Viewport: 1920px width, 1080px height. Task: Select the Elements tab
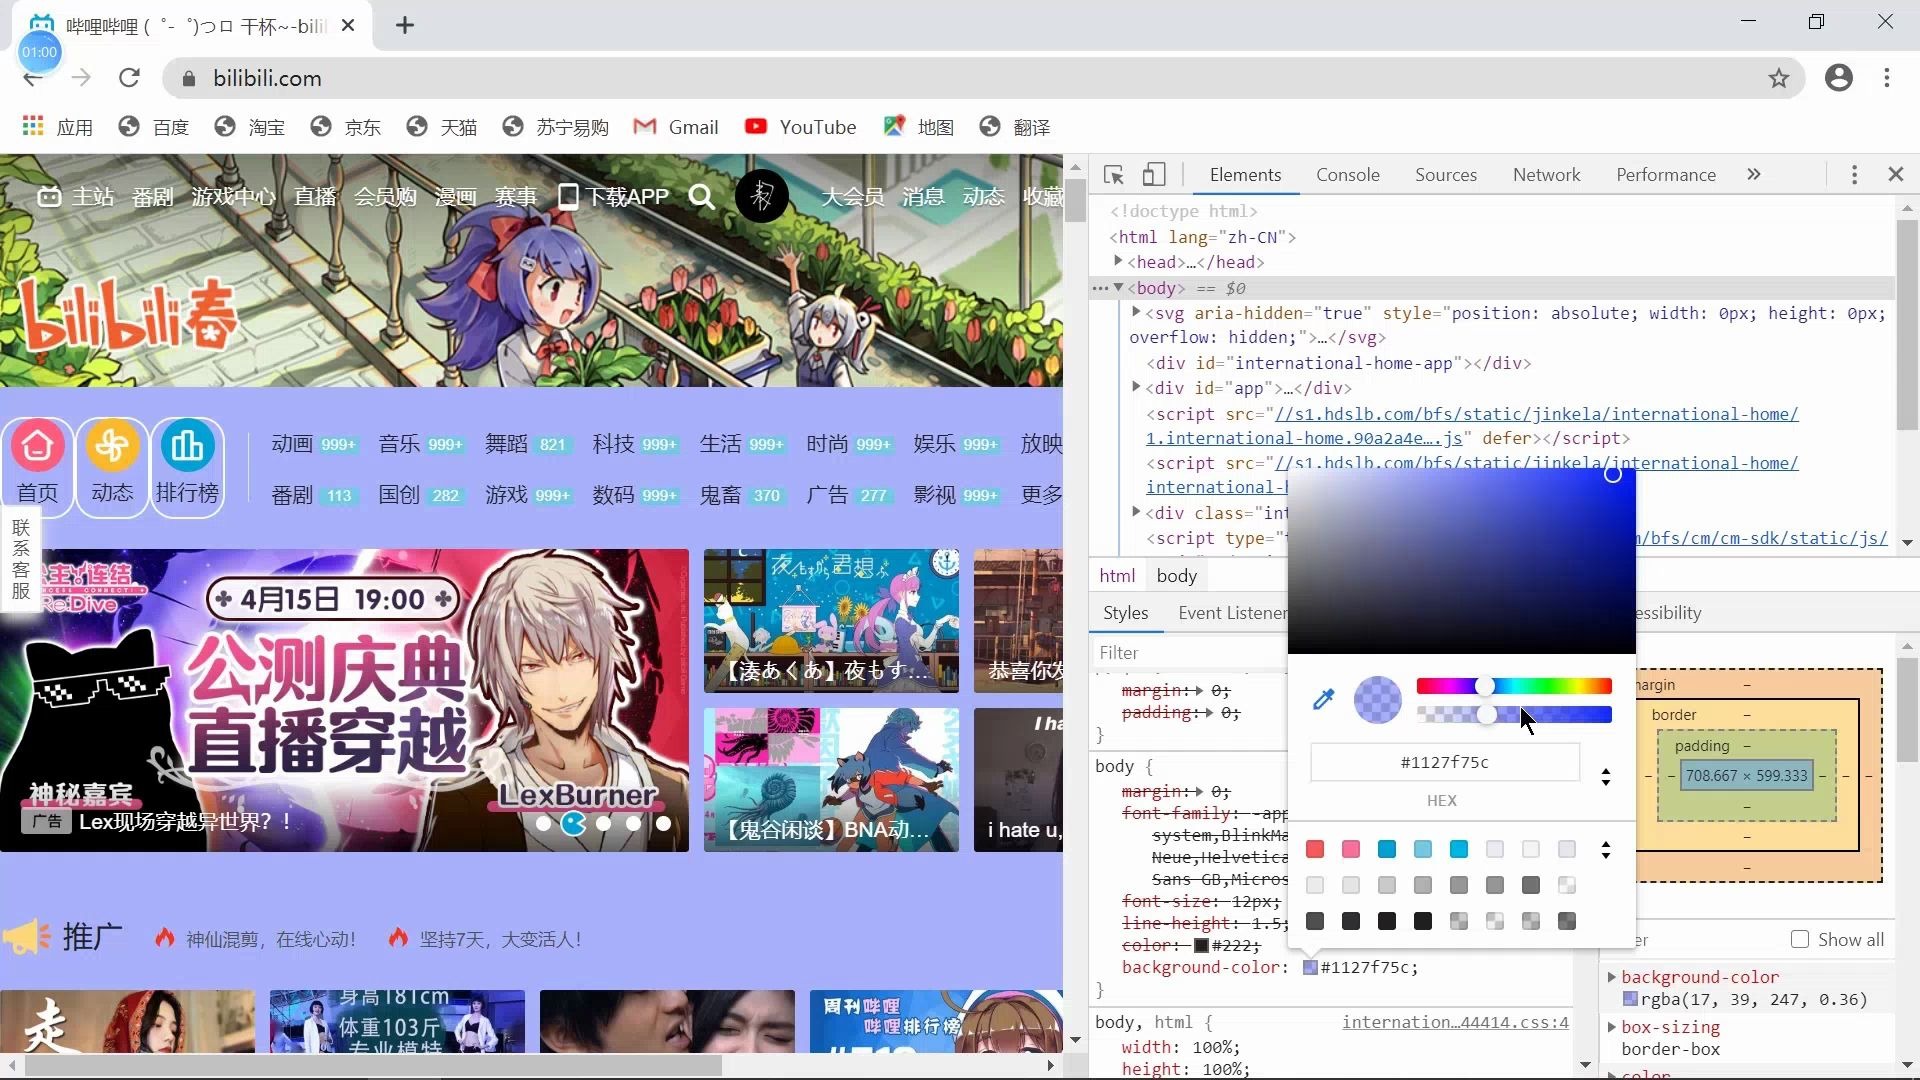[1245, 175]
